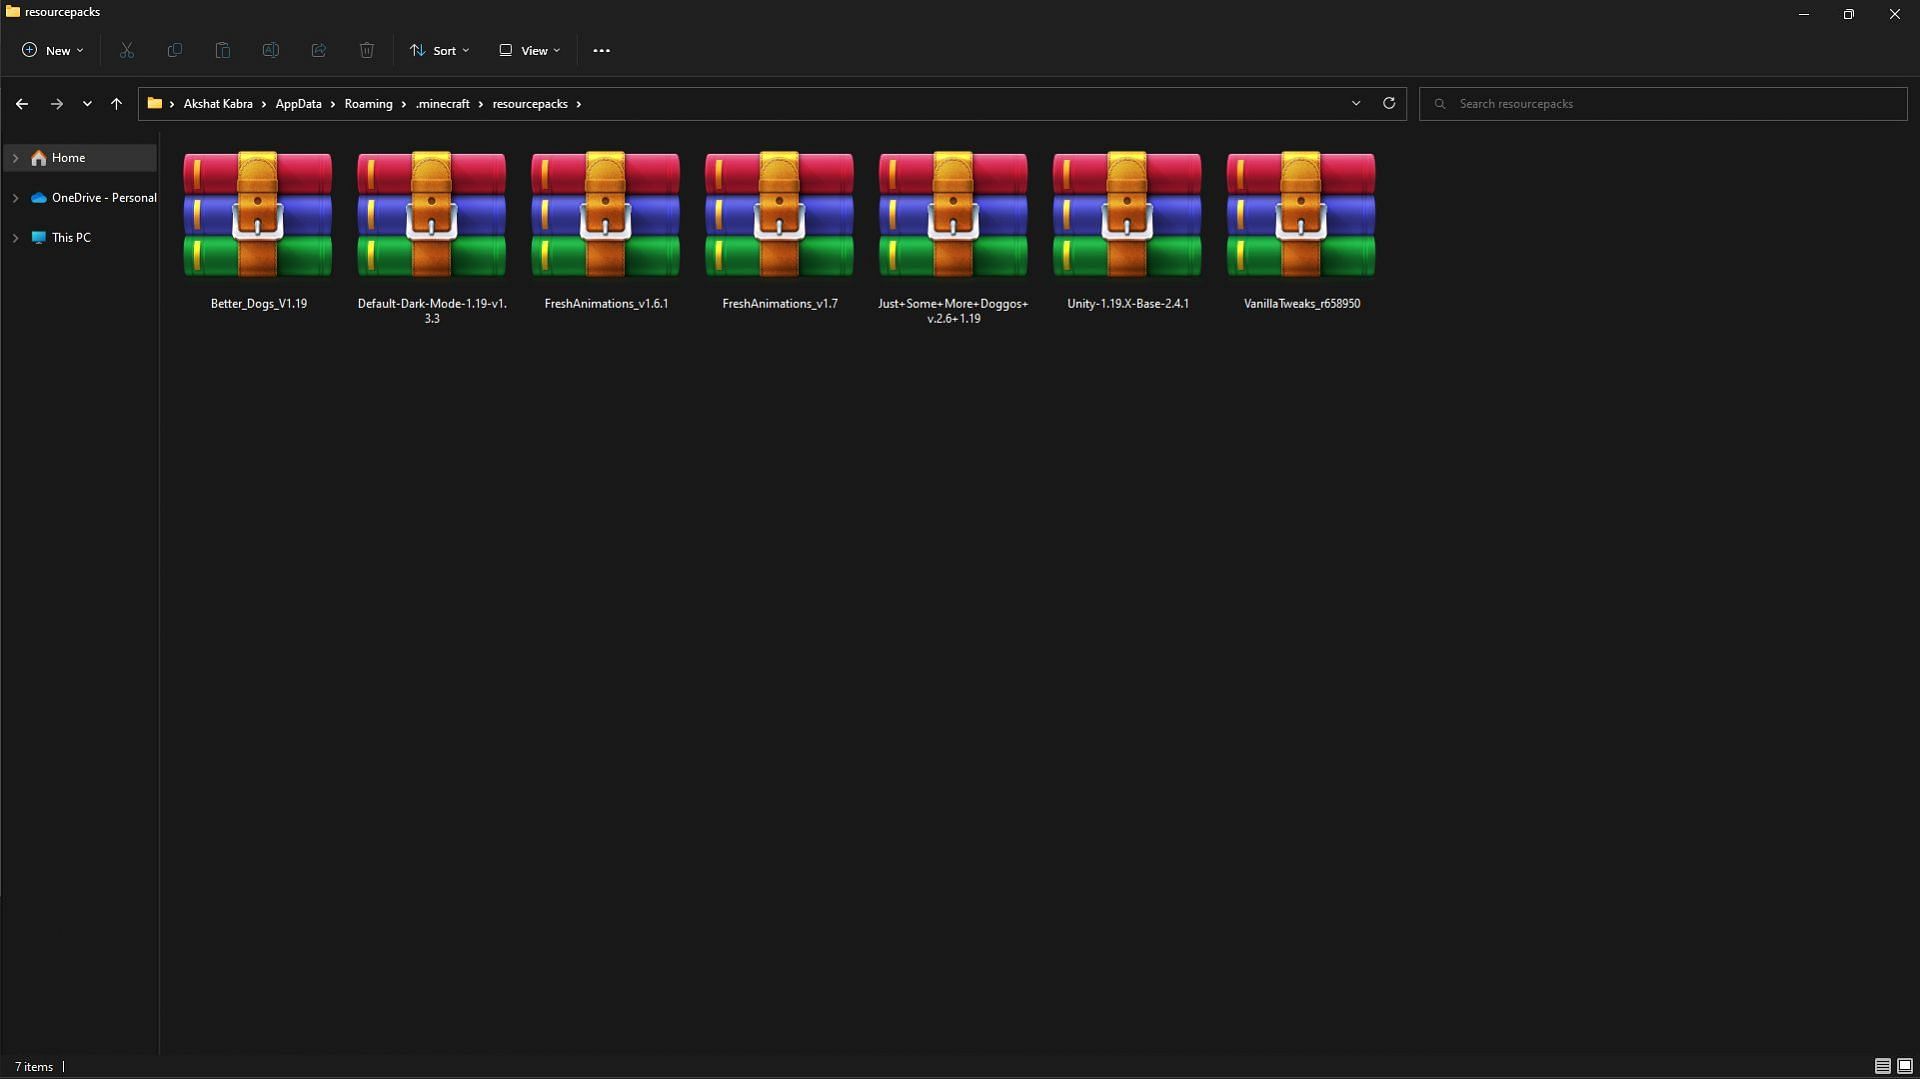Viewport: 1920px width, 1079px height.
Task: Click the Share icon in toolbar
Action: click(319, 50)
